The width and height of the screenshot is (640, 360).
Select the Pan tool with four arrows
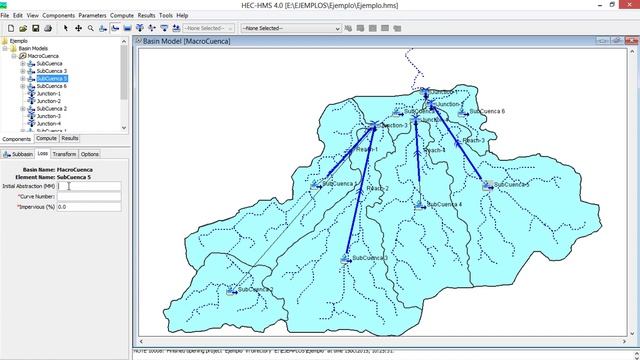coord(78,28)
